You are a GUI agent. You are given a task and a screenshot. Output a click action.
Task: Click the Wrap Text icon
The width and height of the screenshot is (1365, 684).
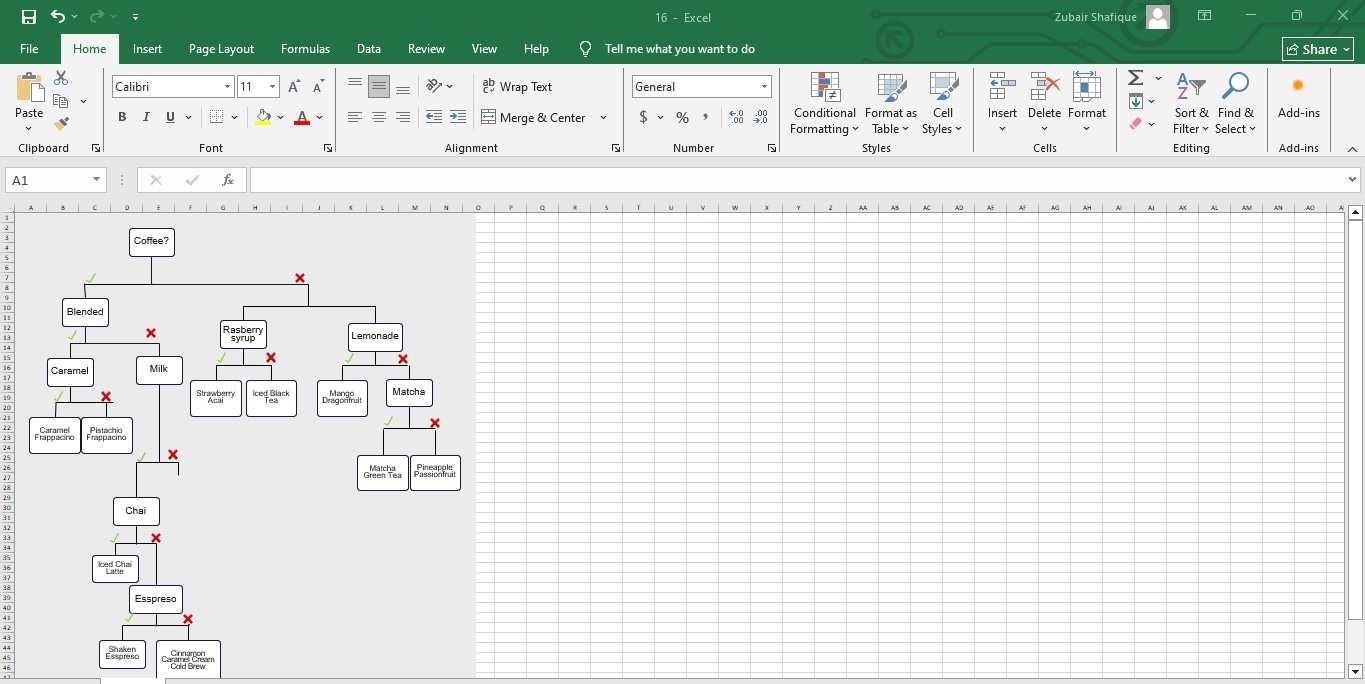(518, 87)
